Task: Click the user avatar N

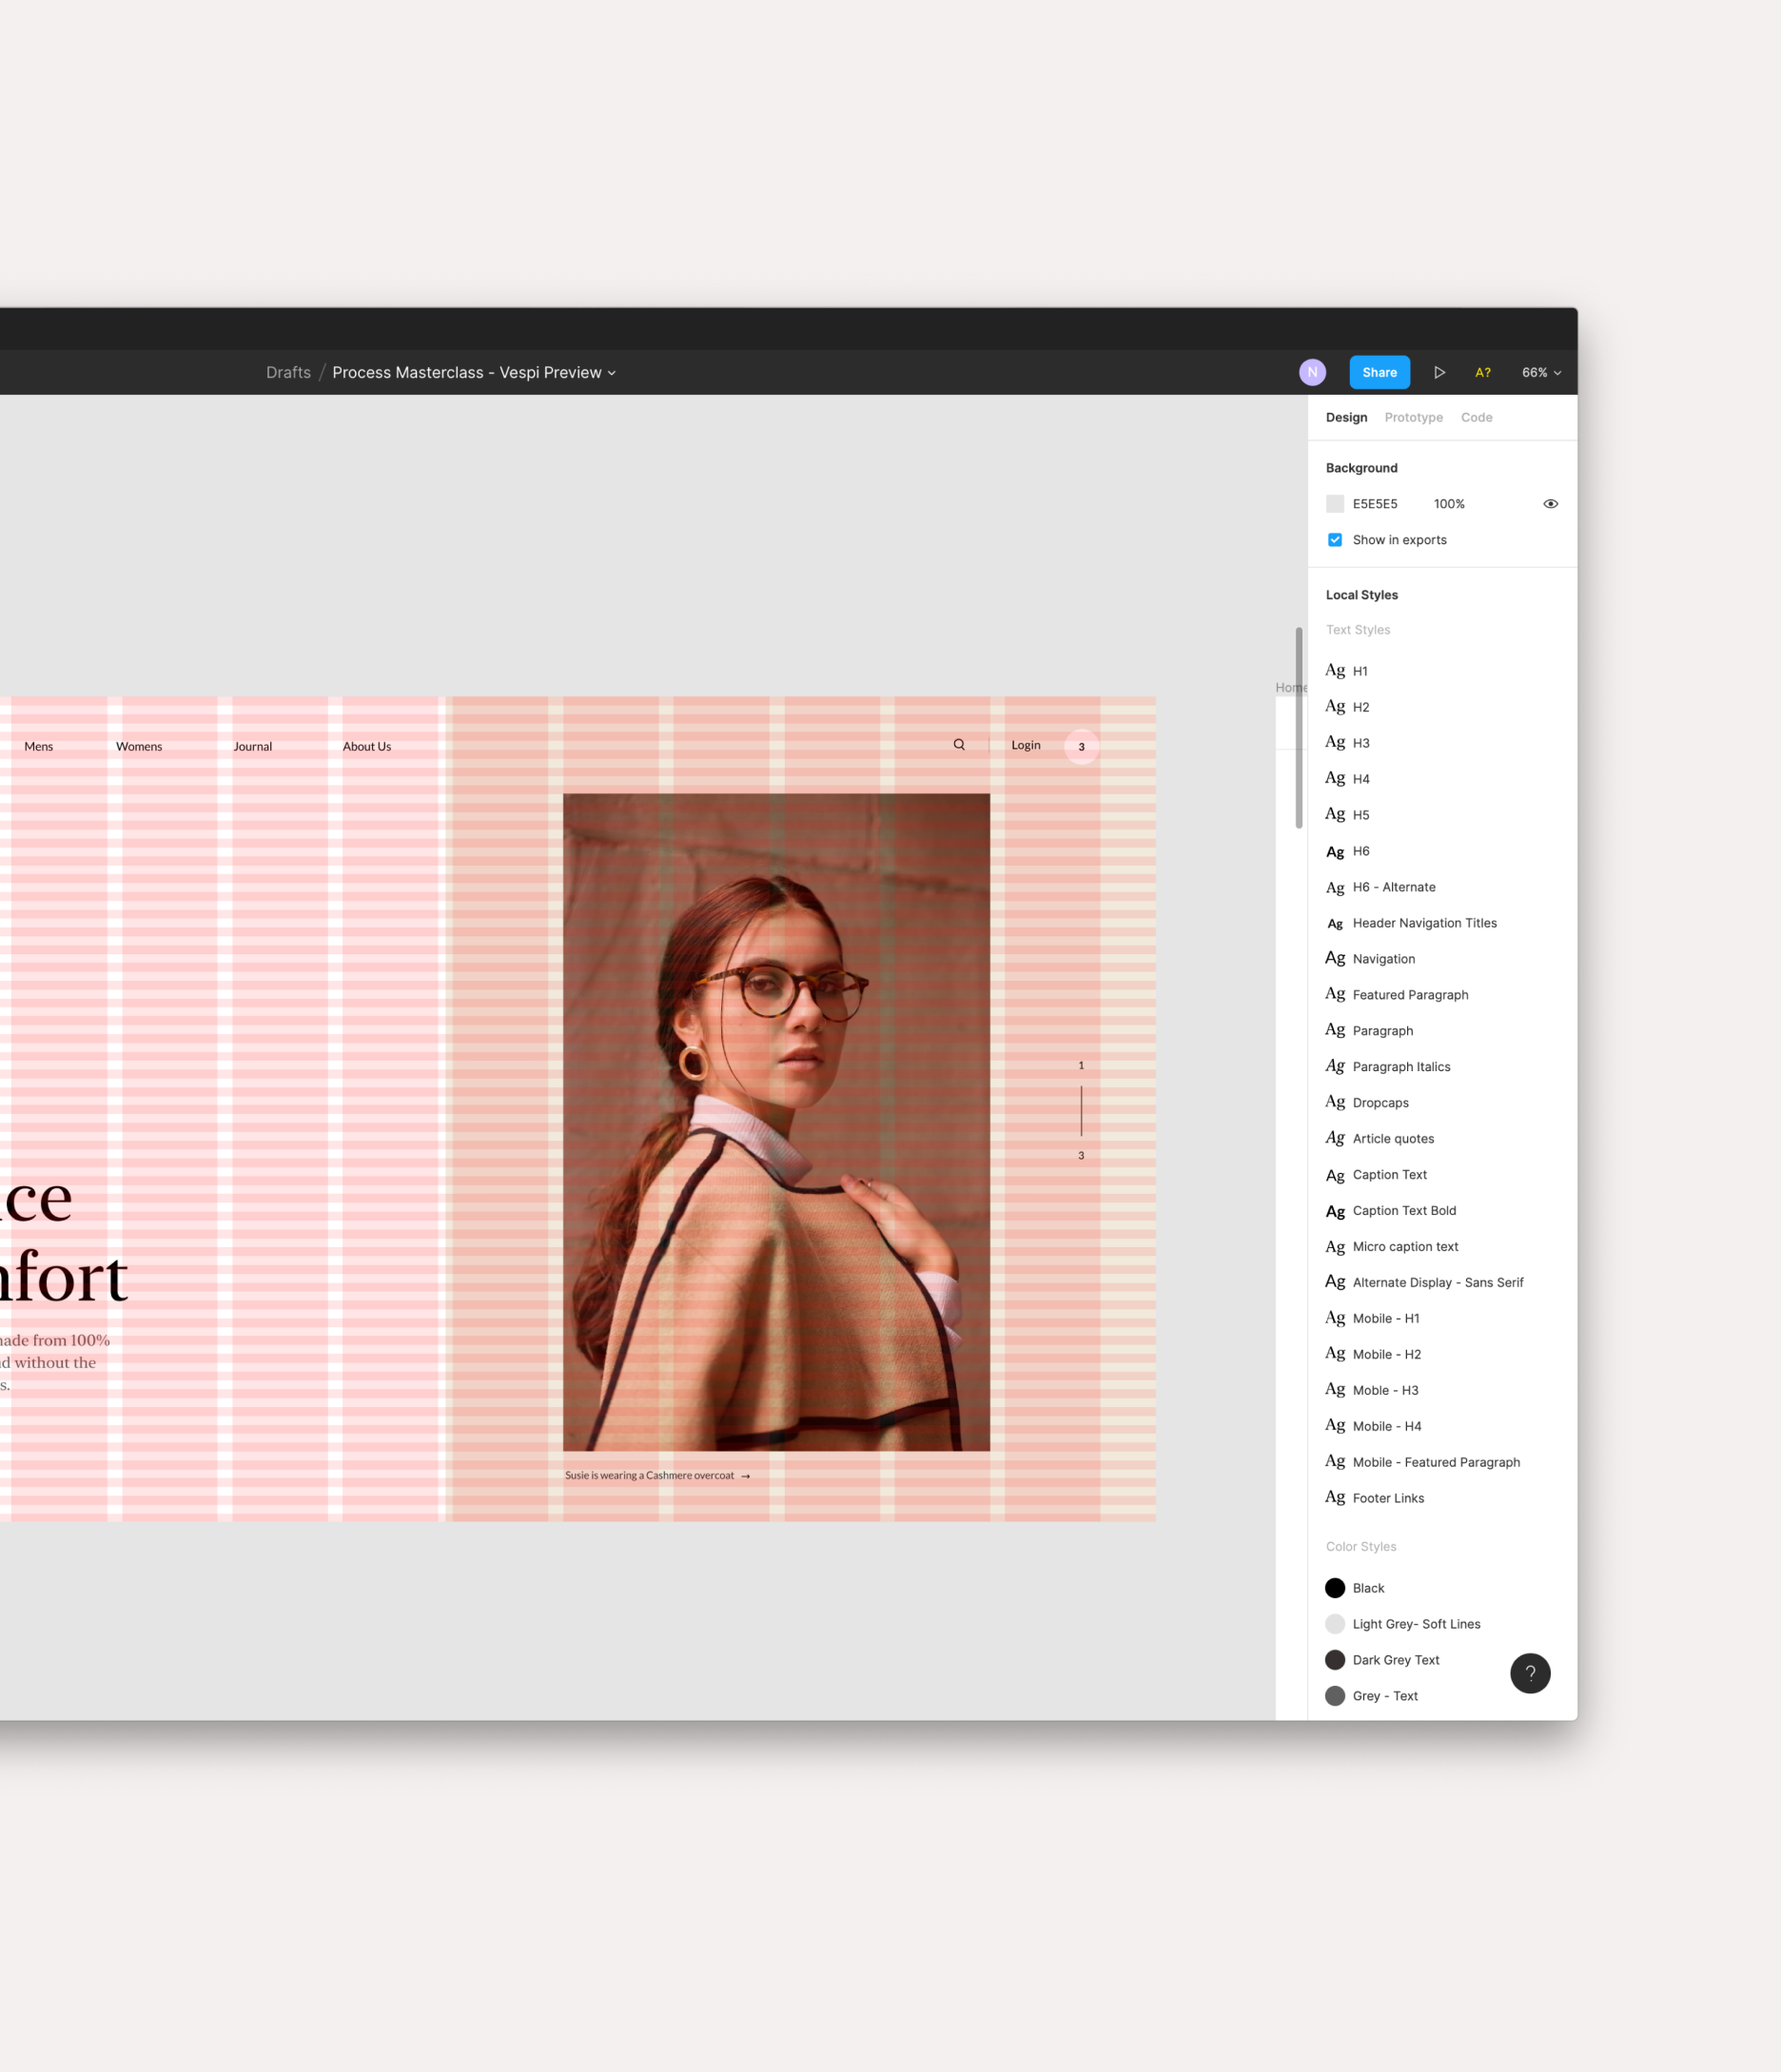Action: pos(1312,372)
